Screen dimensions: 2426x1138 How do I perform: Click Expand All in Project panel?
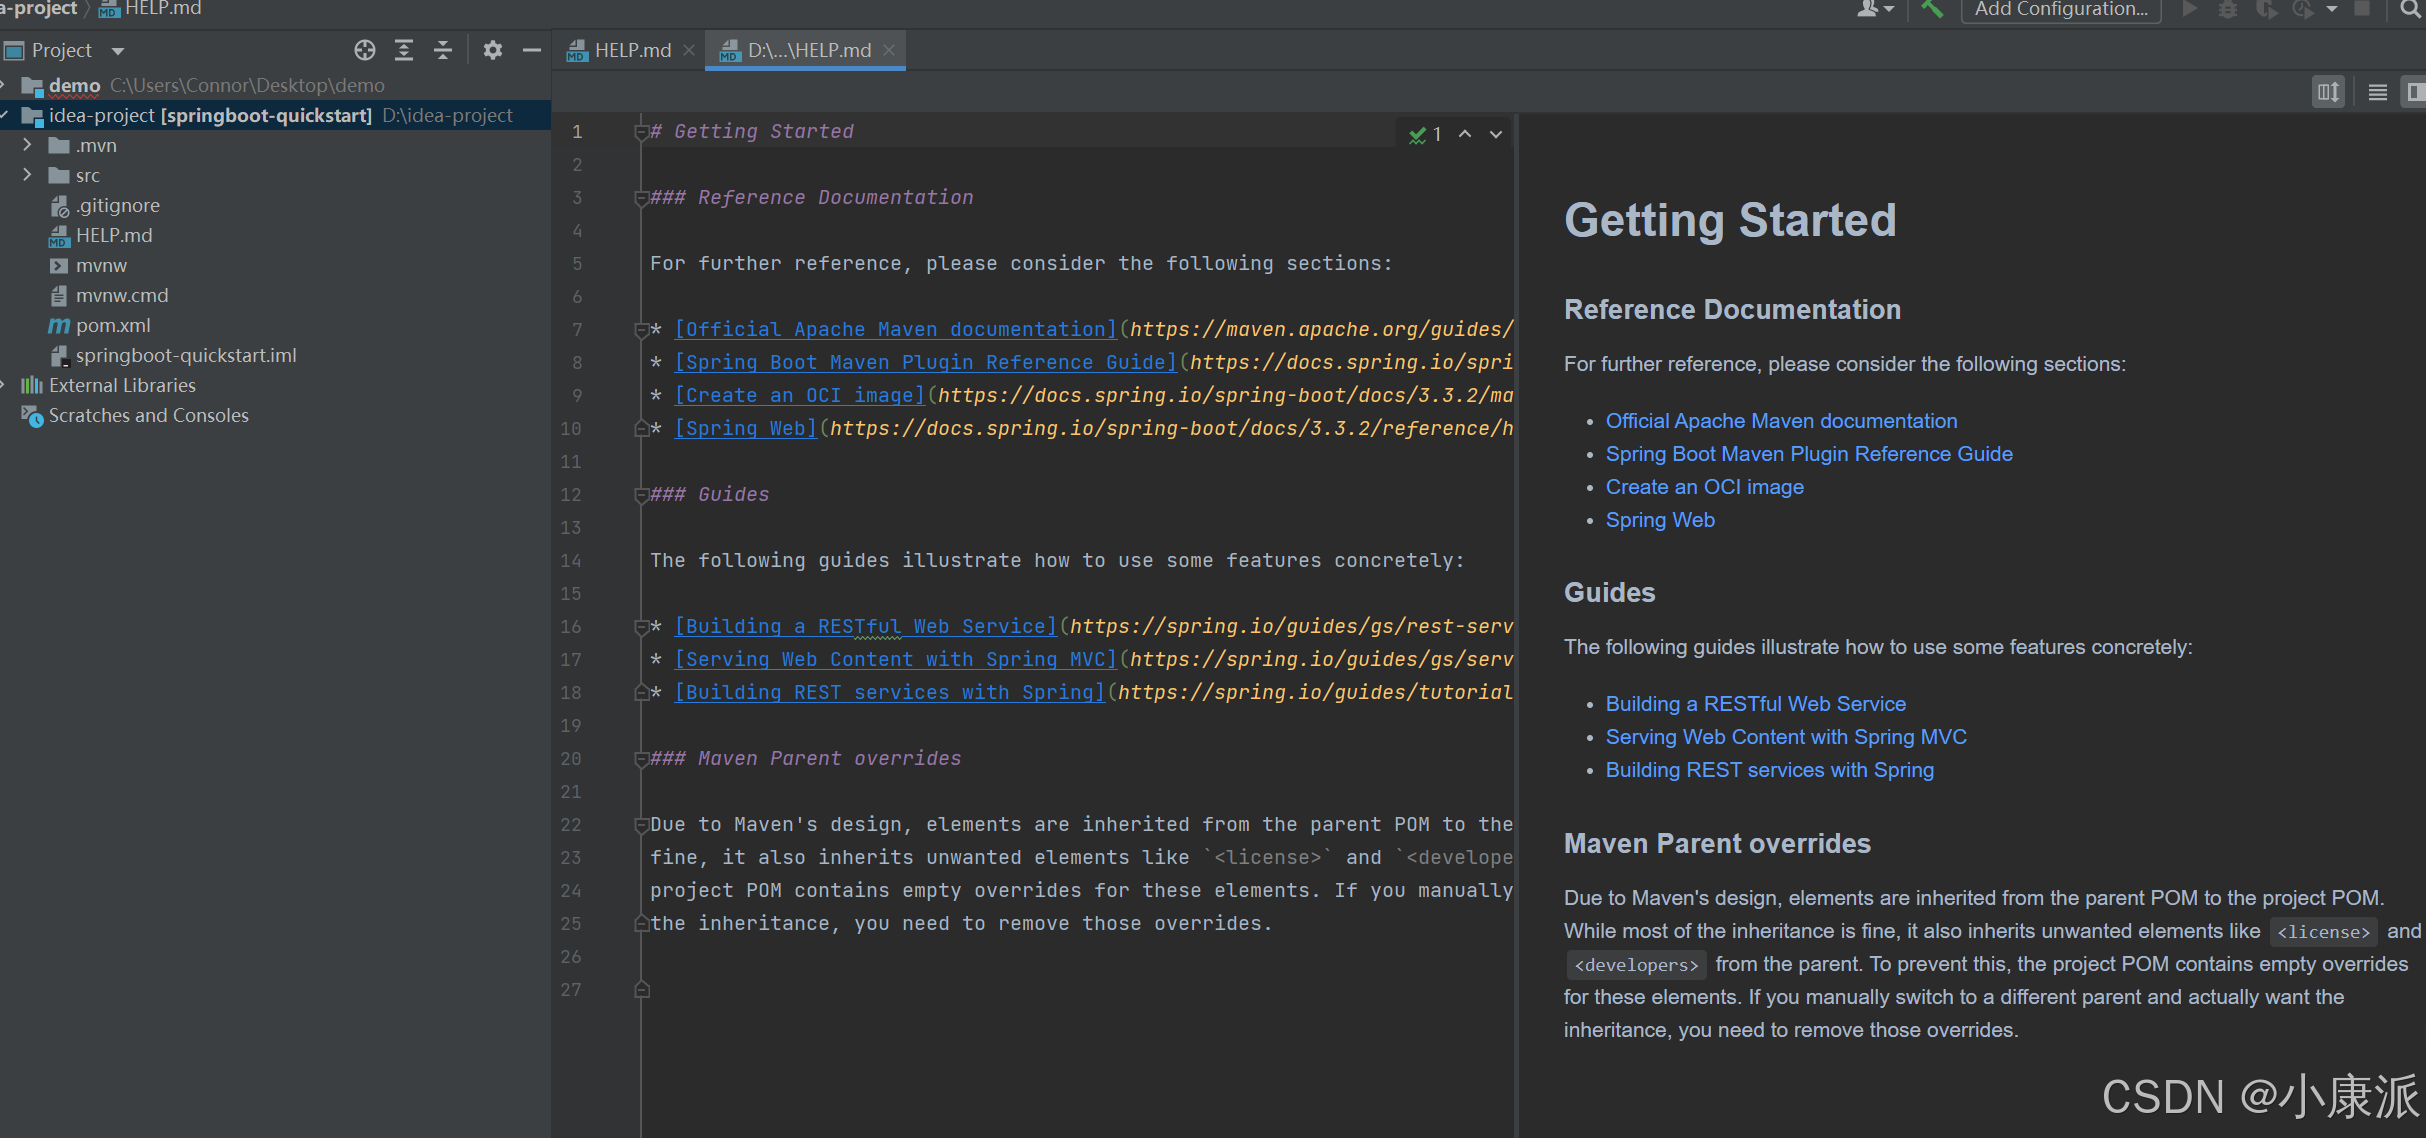[x=404, y=50]
